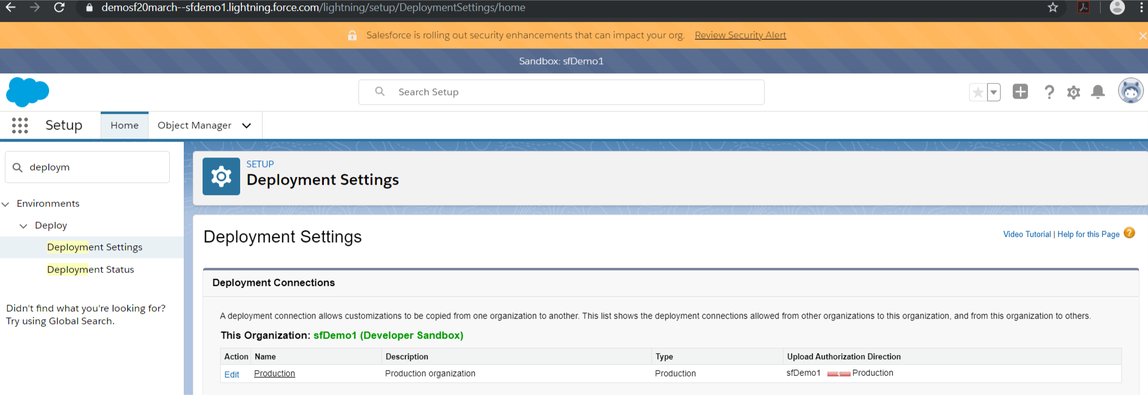Open the Help for this Page link
Image resolution: width=1148 pixels, height=395 pixels.
(x=1088, y=234)
